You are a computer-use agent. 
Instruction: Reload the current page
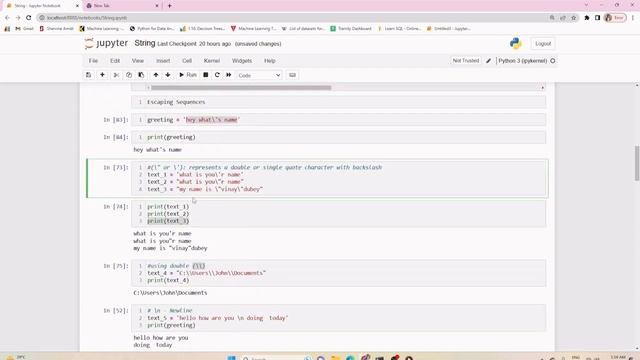[x=29, y=18]
